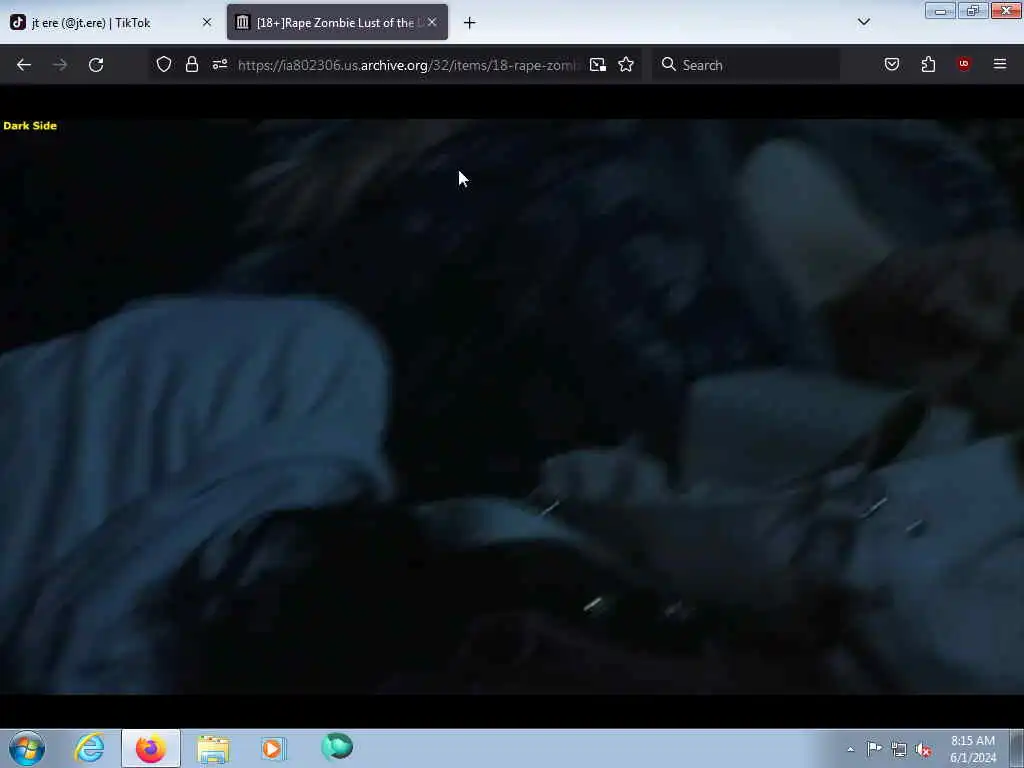This screenshot has height=768, width=1024.
Task: Restore down the browser window
Action: (x=972, y=10)
